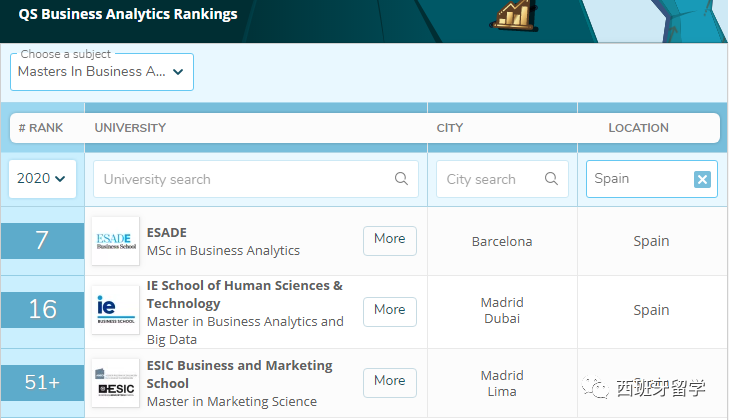Click the ESIC school logo

115,383
